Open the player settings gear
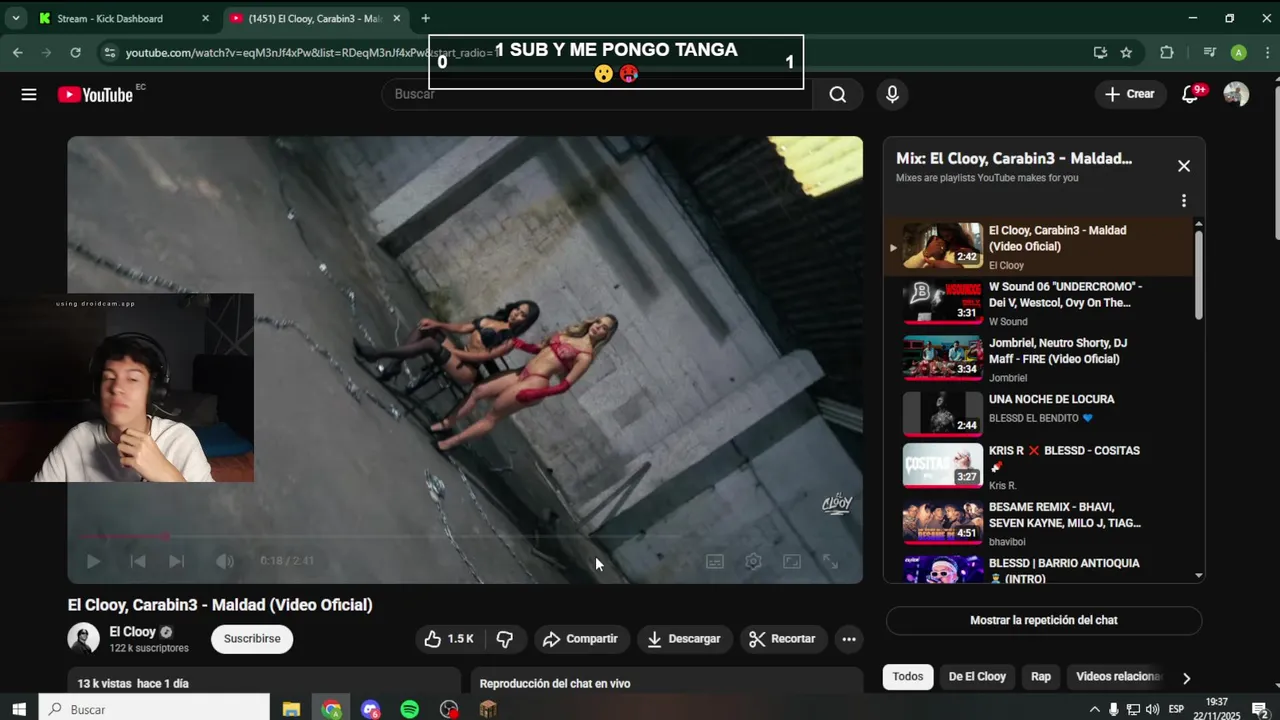The height and width of the screenshot is (720, 1280). click(x=753, y=562)
